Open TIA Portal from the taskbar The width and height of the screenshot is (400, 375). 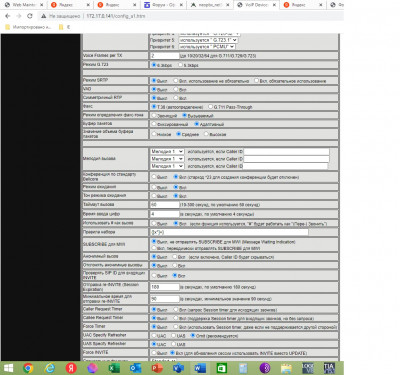pyautogui.click(x=329, y=368)
